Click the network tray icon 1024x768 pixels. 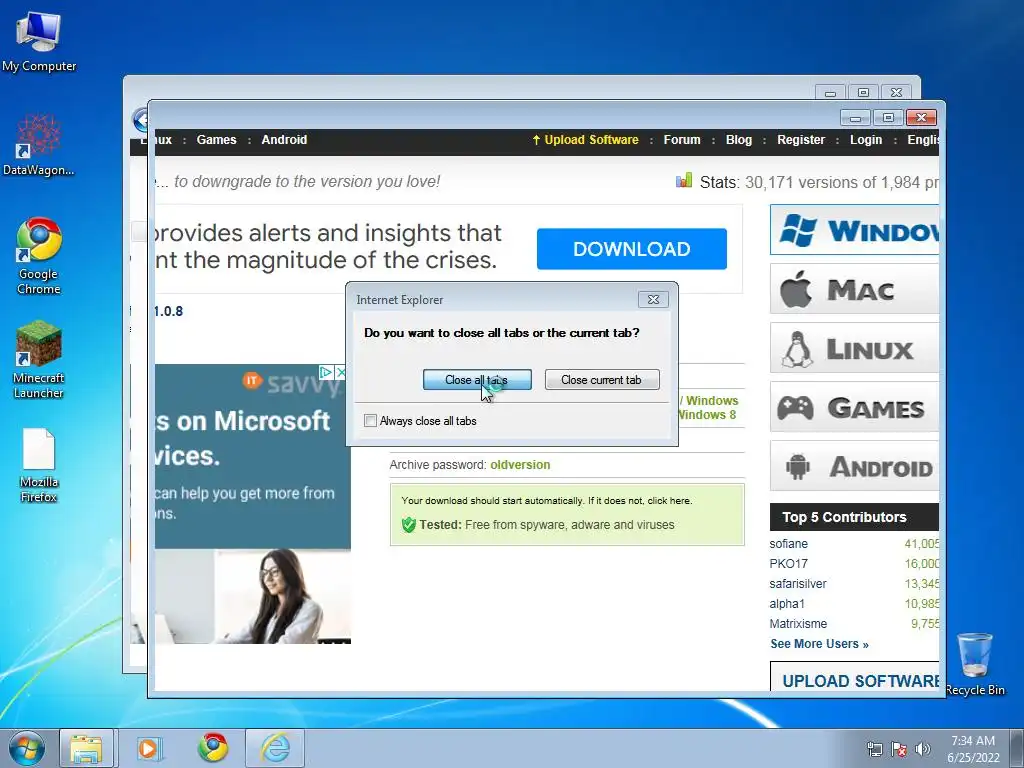point(874,749)
